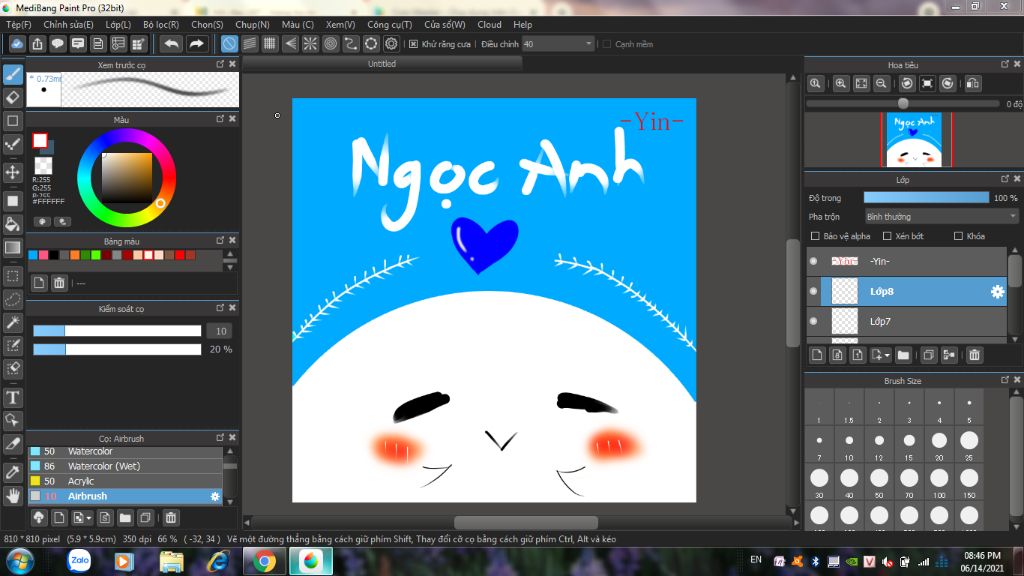Screen dimensions: 1024x576
Task: Enable the Xén bớt checkbox
Action: click(x=887, y=236)
